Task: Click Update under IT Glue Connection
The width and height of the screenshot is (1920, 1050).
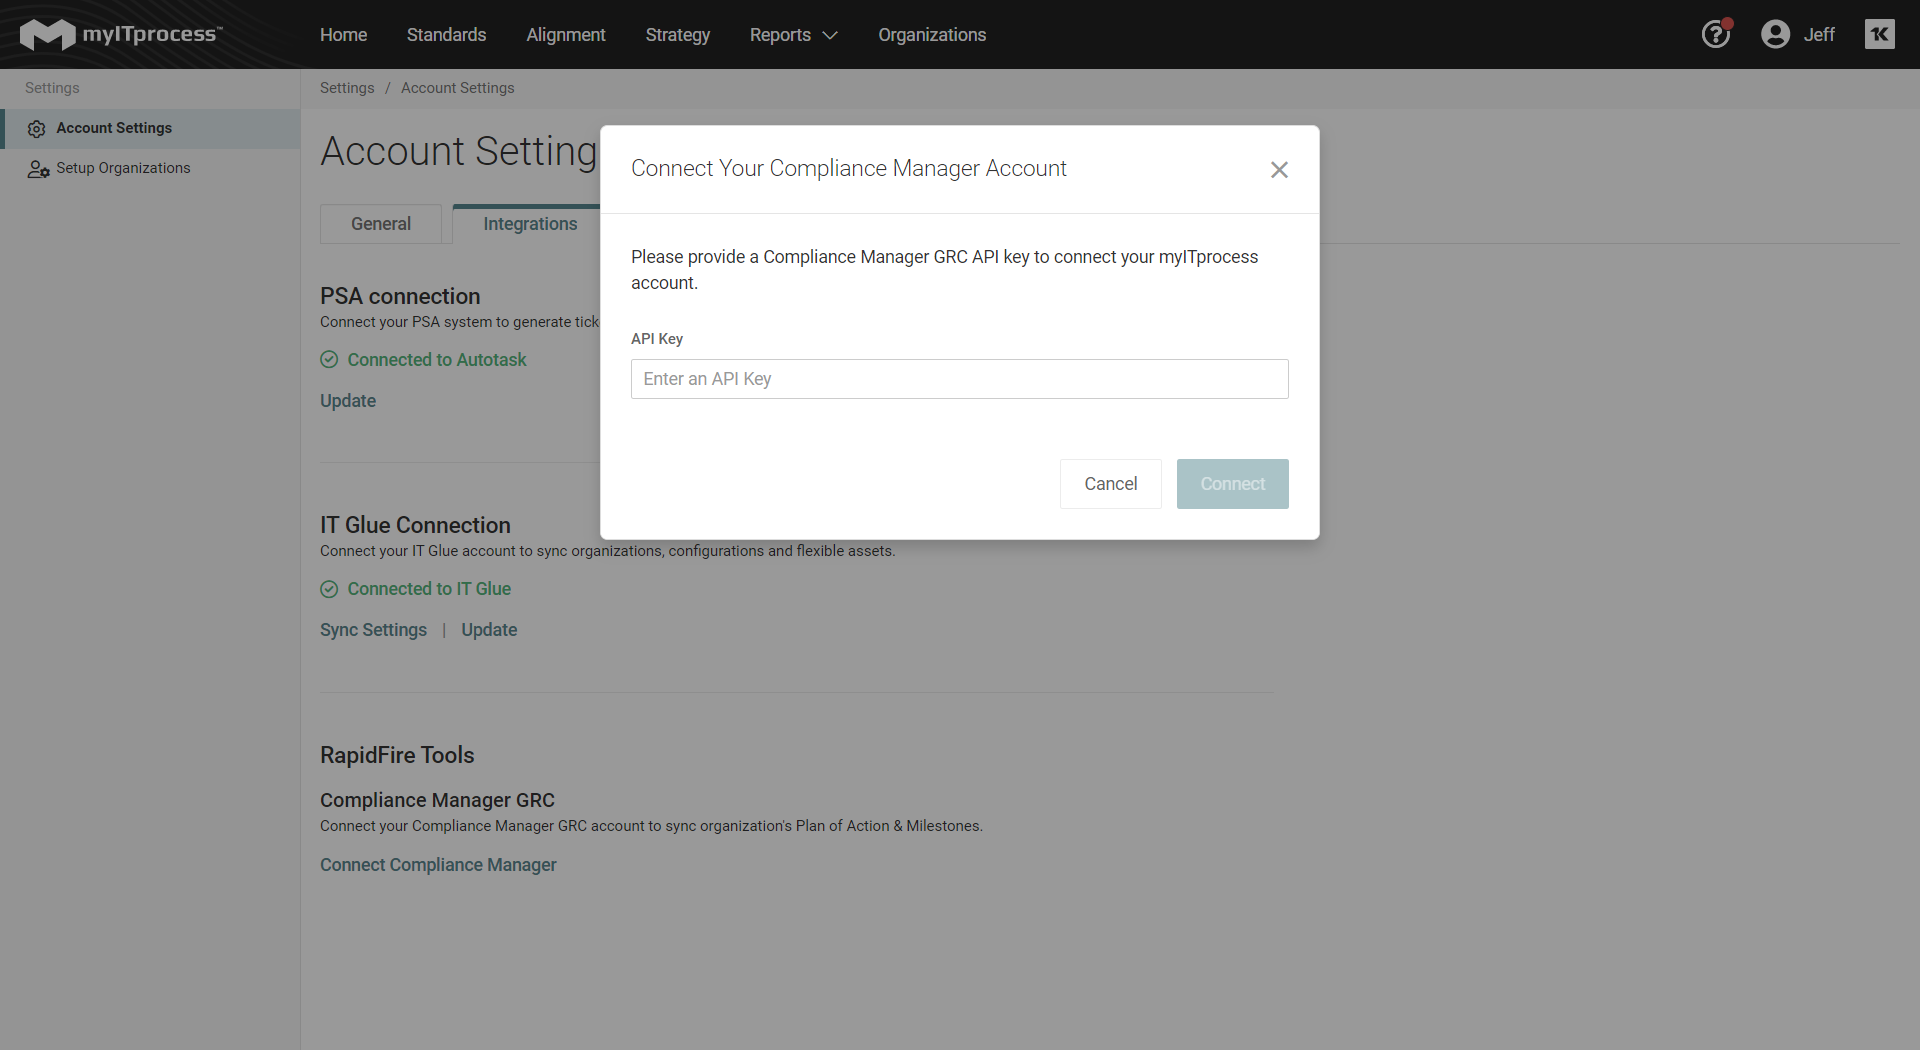Action: coord(489,630)
